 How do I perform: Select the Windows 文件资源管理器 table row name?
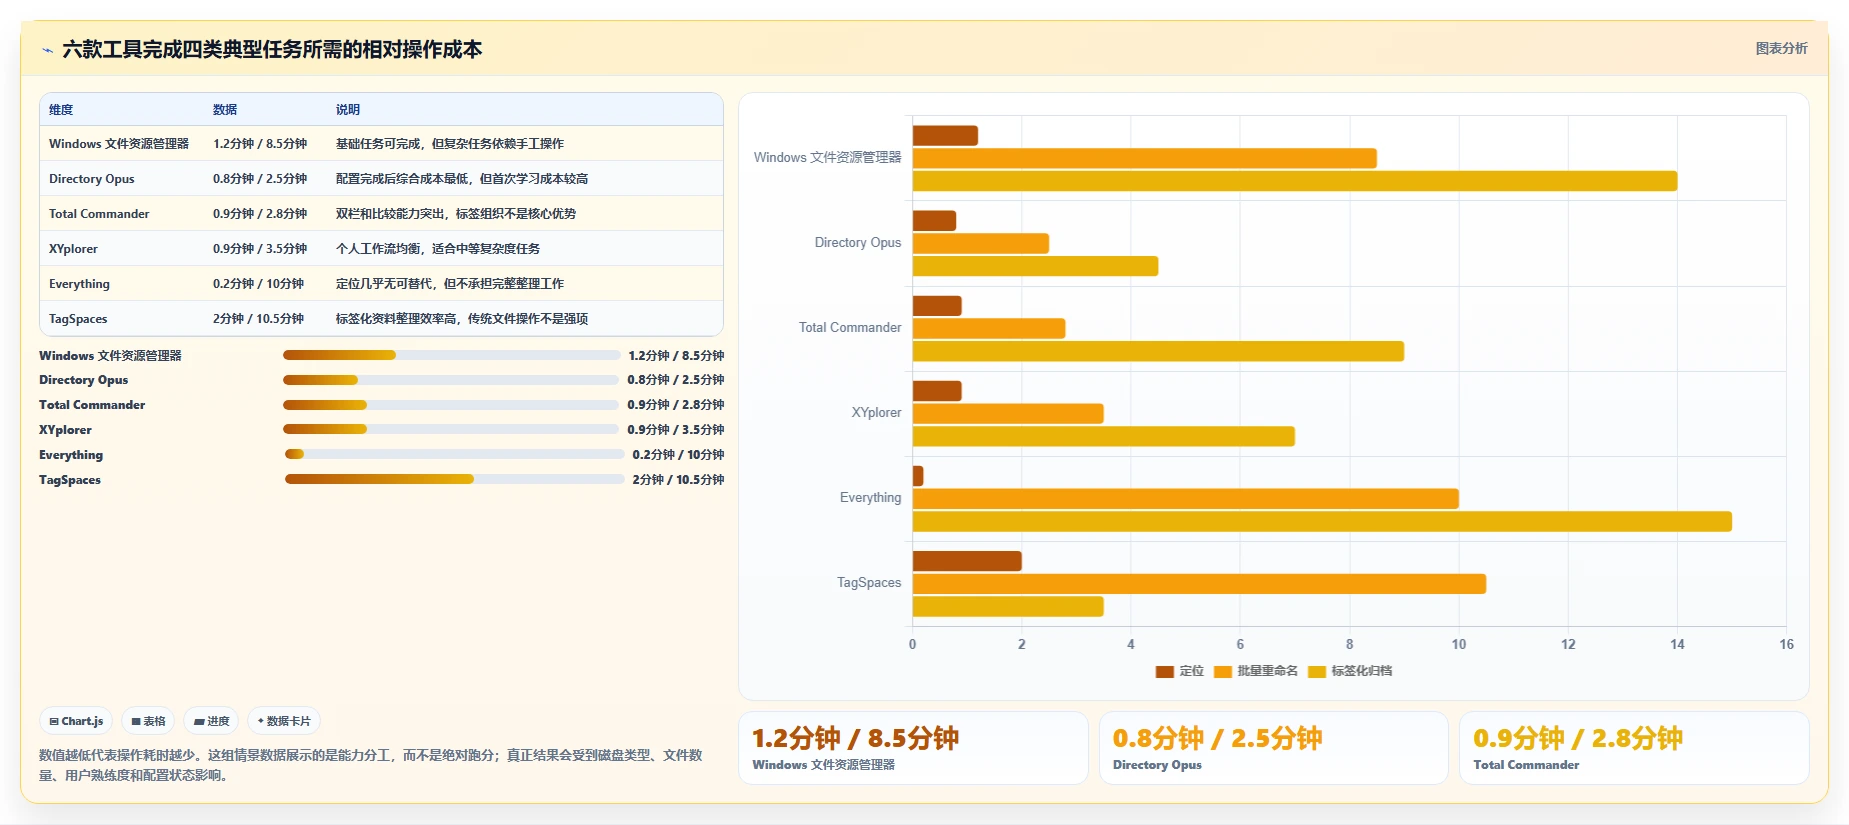coord(119,144)
